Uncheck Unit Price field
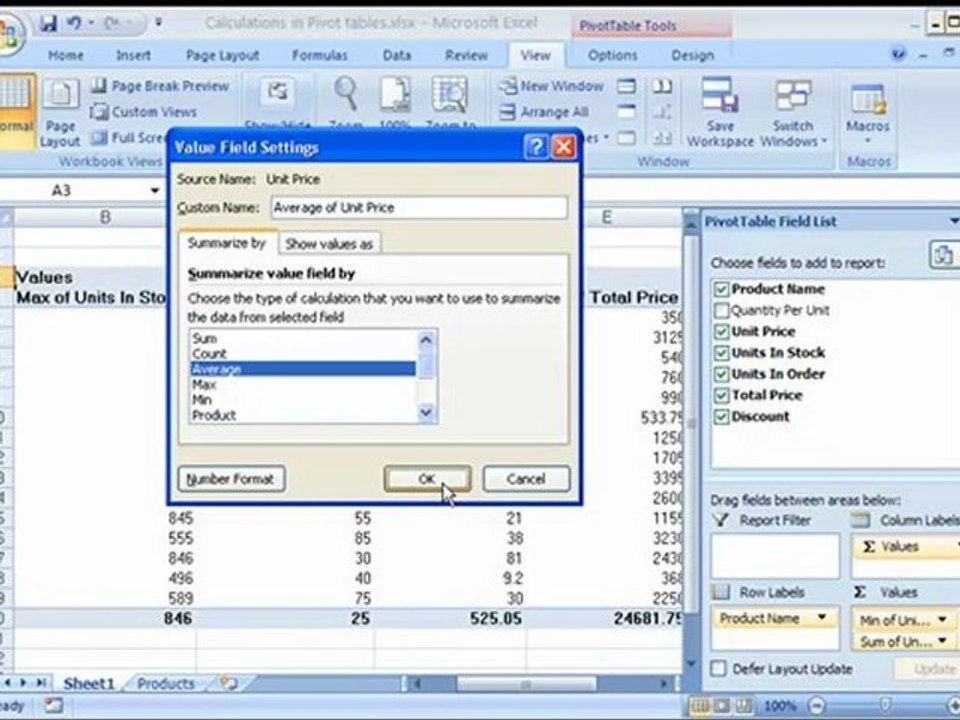Viewport: 960px width, 720px height. pos(721,332)
